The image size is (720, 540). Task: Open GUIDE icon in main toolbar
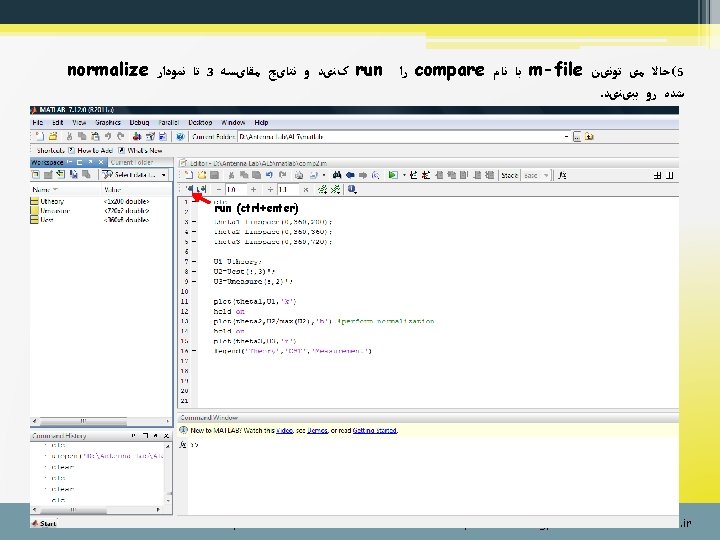pyautogui.click(x=150, y=136)
